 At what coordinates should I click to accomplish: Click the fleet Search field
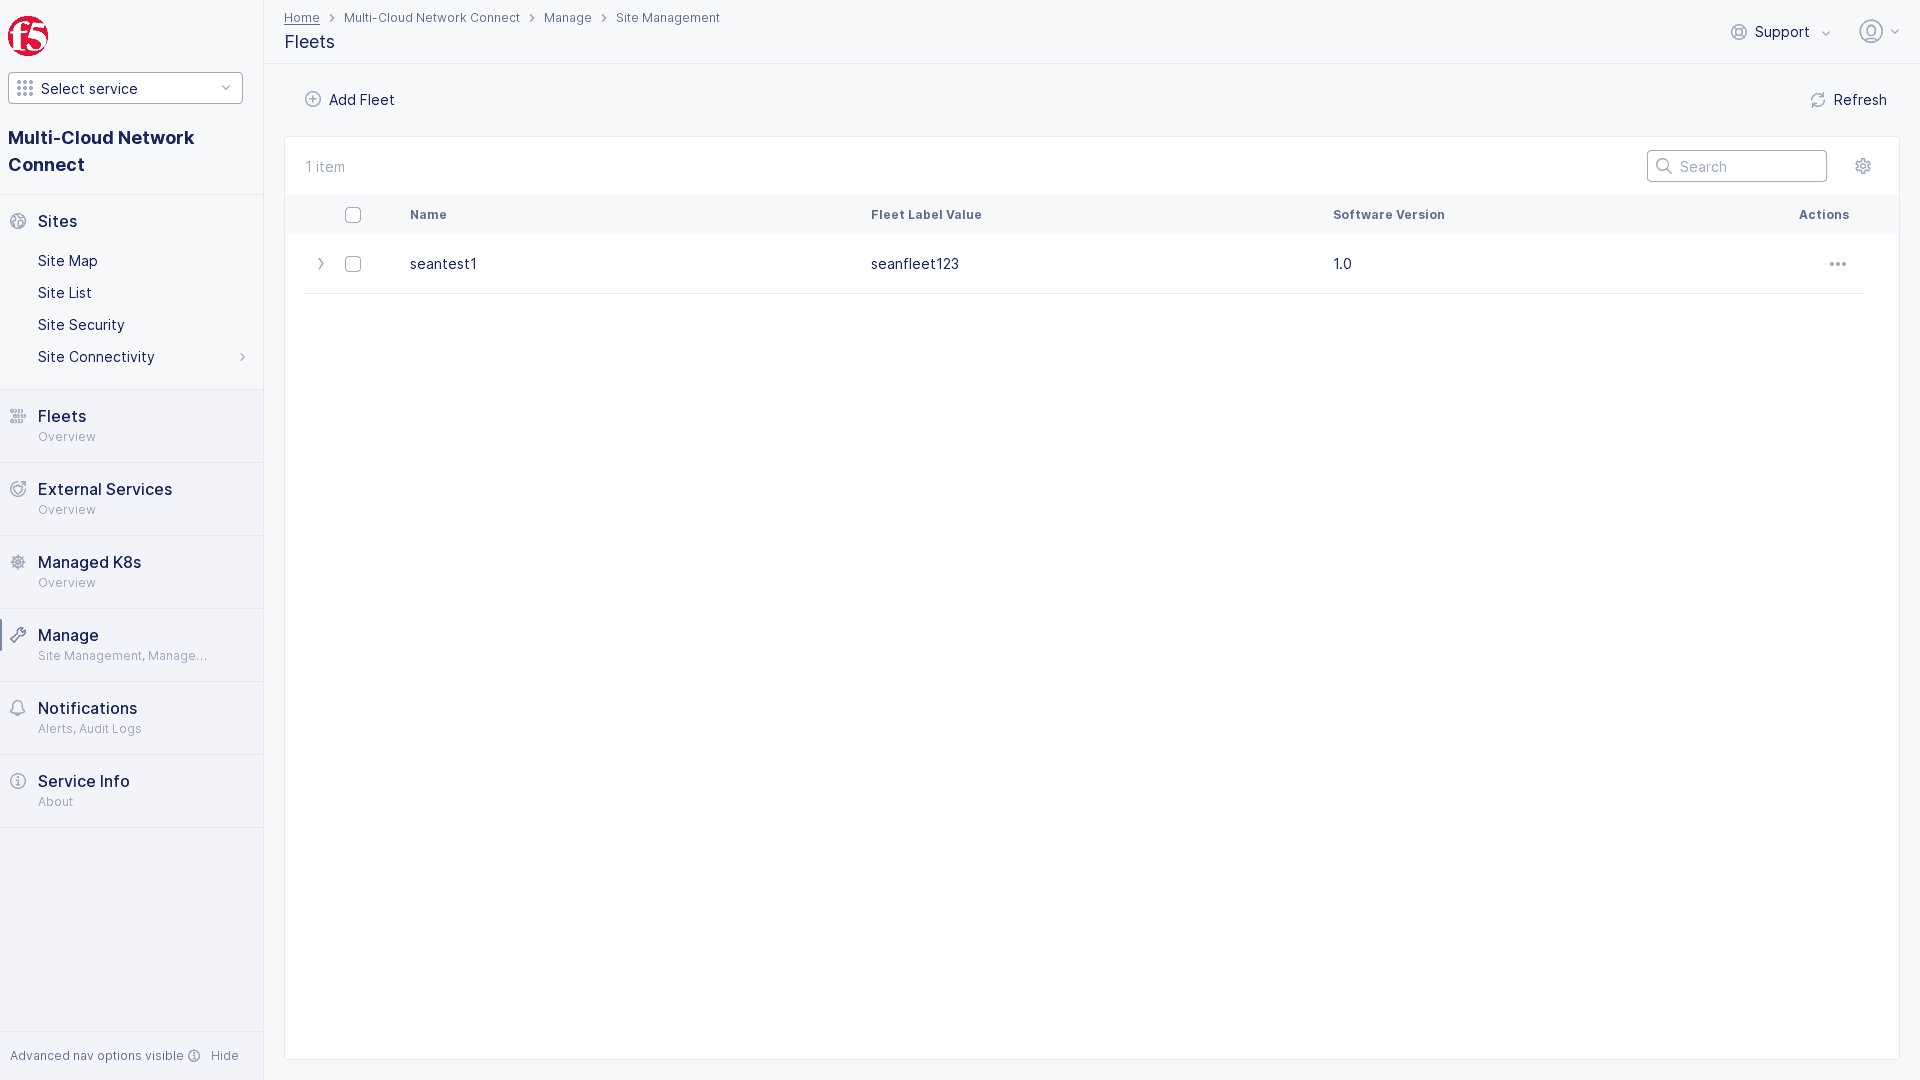1746,166
